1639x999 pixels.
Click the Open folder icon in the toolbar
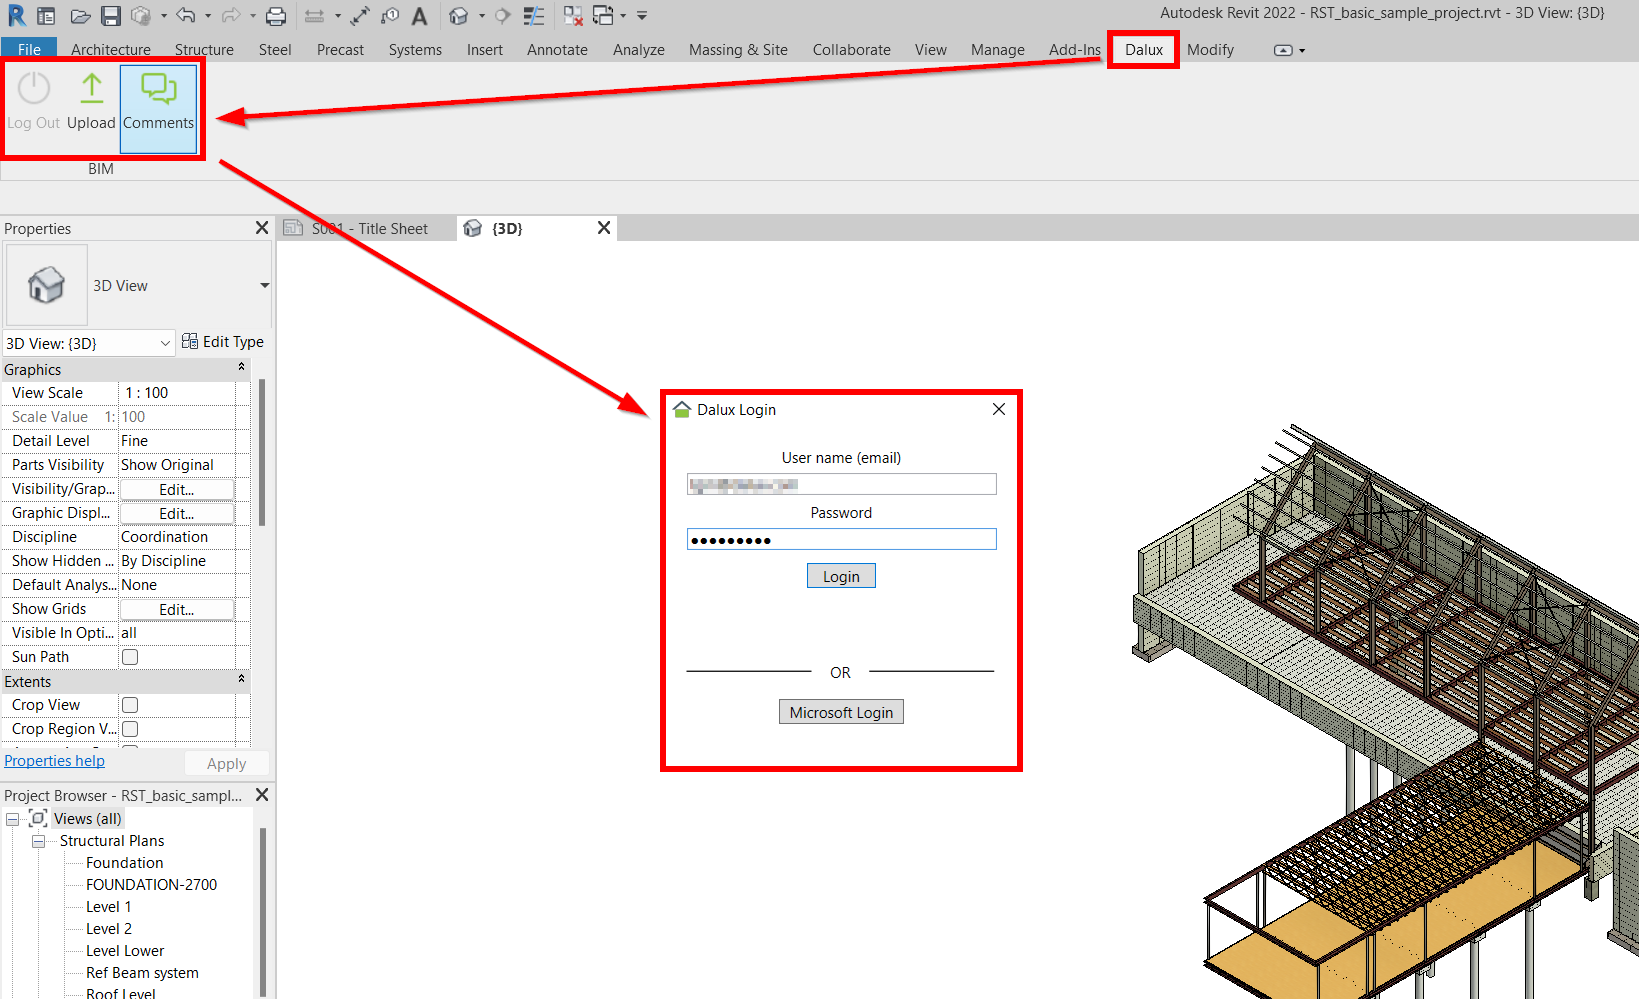[x=81, y=16]
